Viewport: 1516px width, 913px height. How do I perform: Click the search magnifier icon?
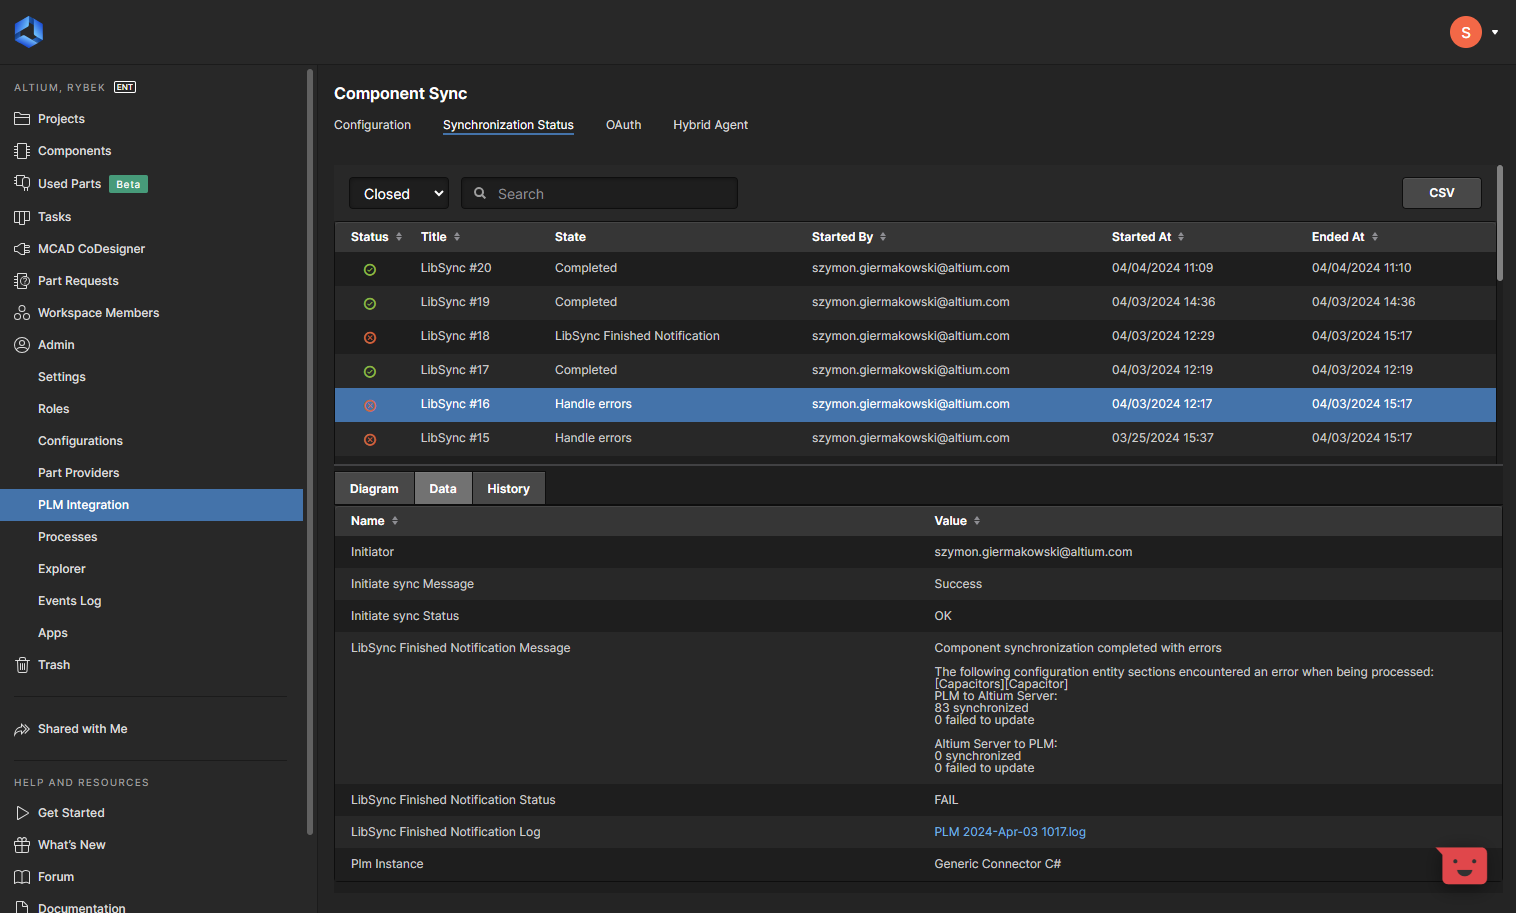click(480, 193)
